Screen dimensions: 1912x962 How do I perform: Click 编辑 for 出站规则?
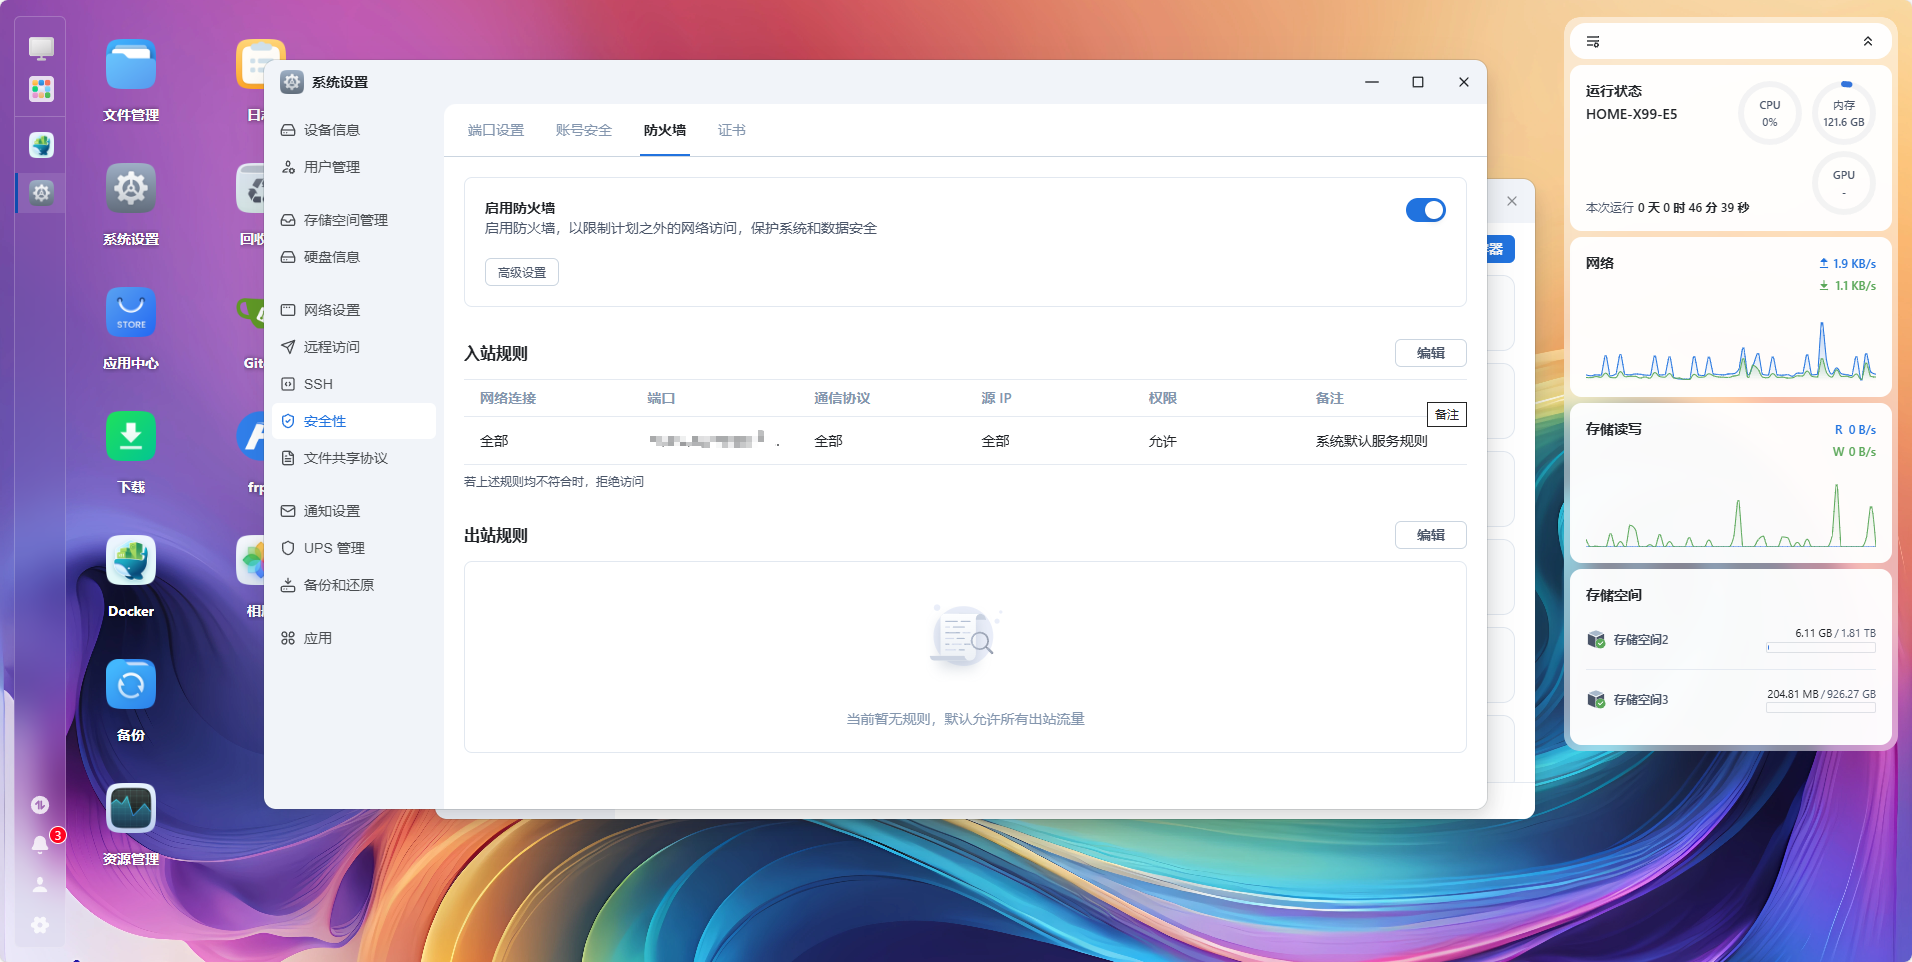point(1431,535)
